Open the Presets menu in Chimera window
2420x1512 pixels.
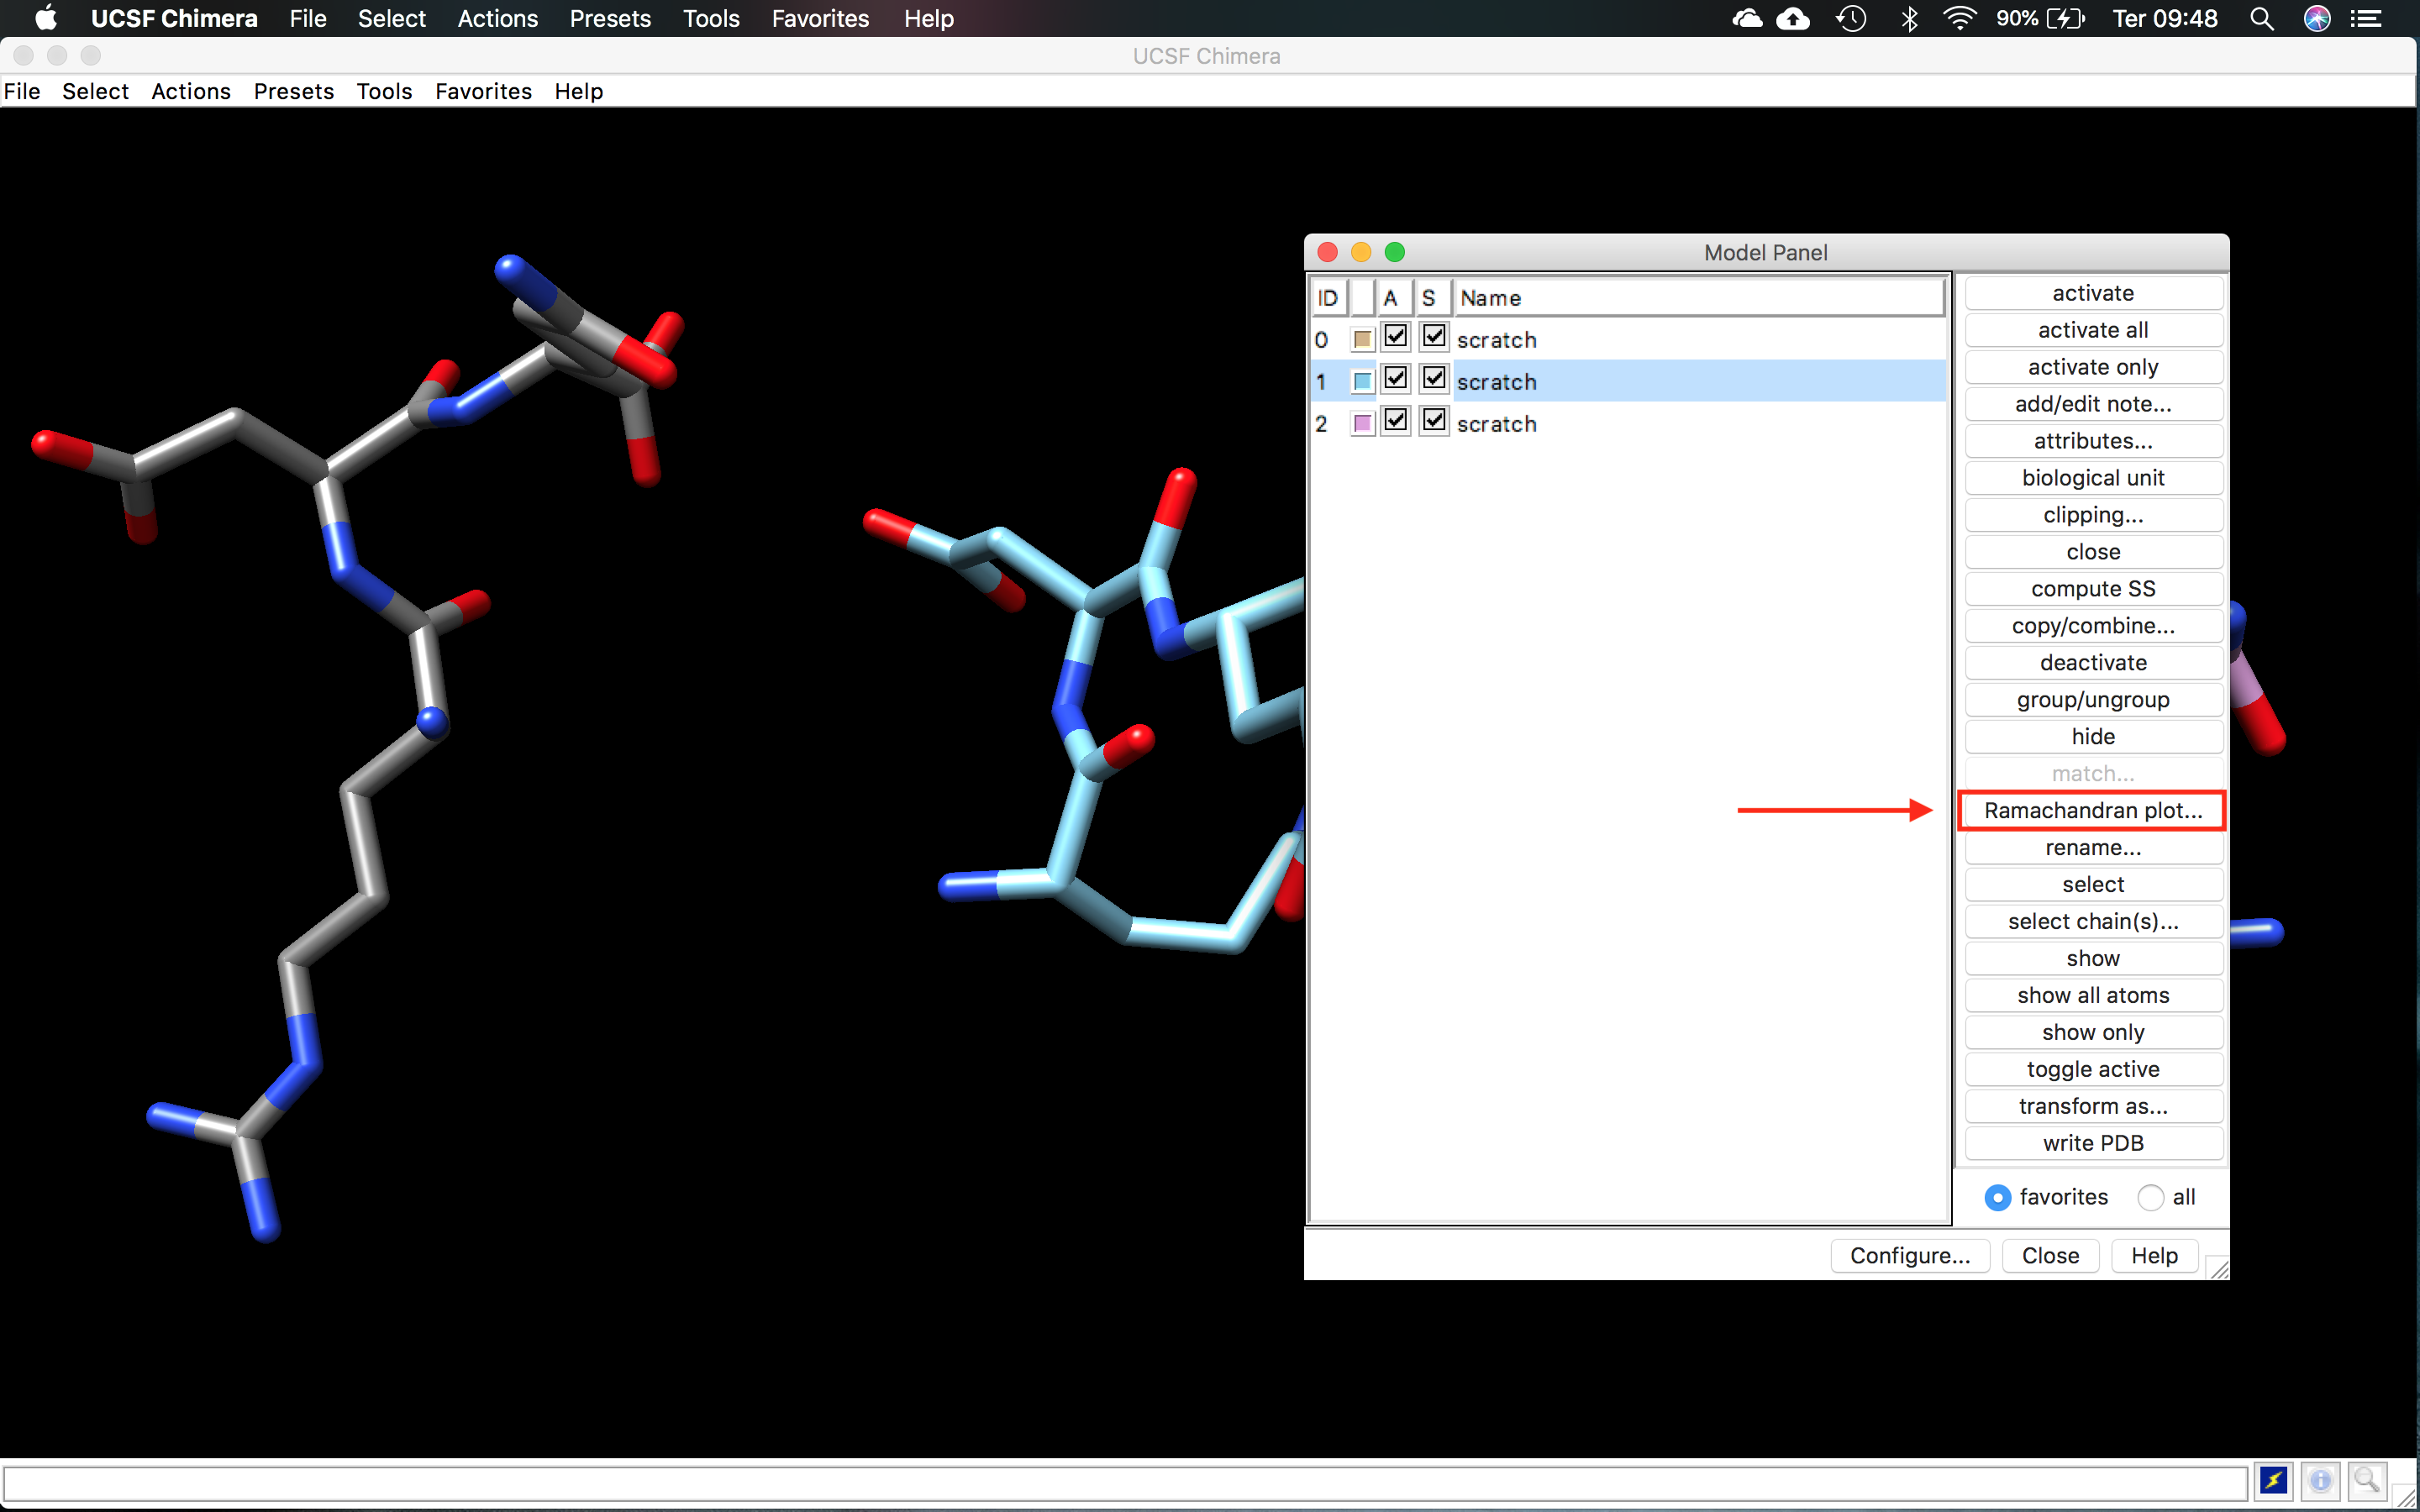coord(294,91)
